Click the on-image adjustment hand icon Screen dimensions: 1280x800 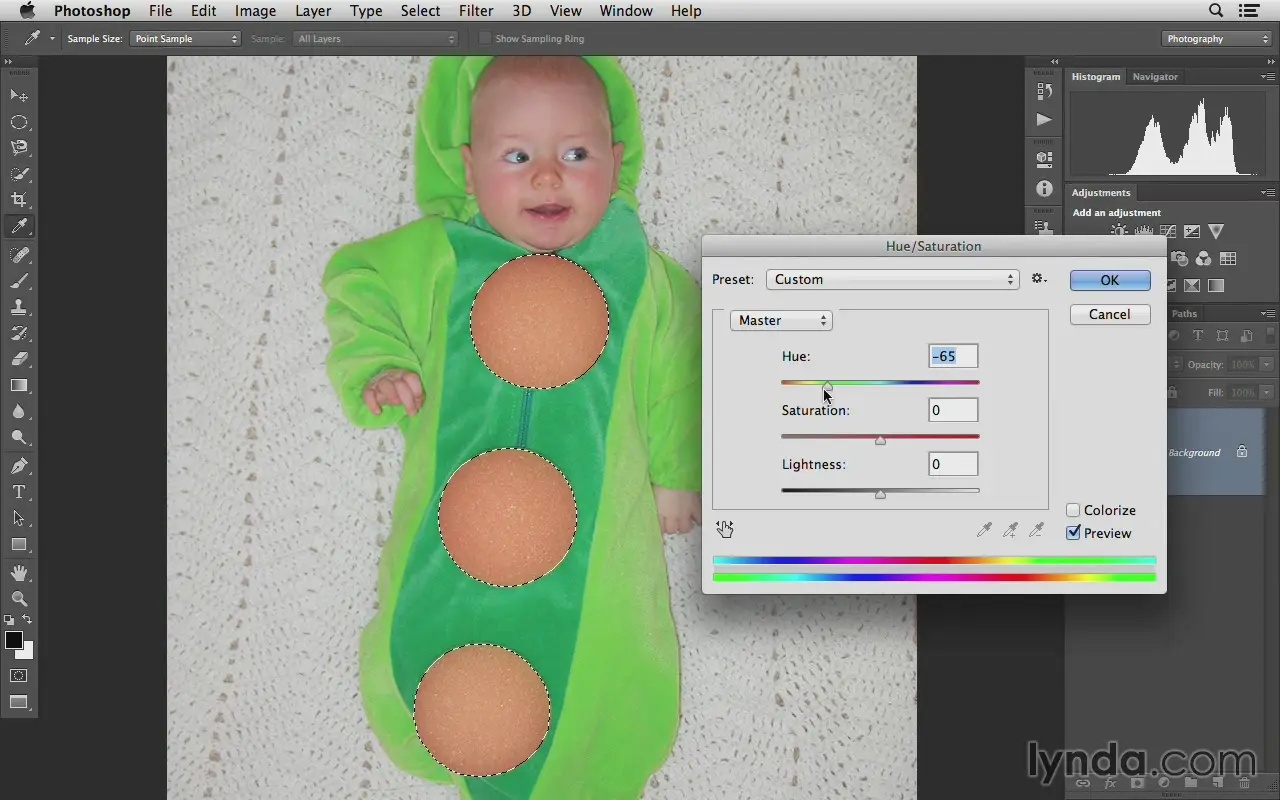(725, 529)
